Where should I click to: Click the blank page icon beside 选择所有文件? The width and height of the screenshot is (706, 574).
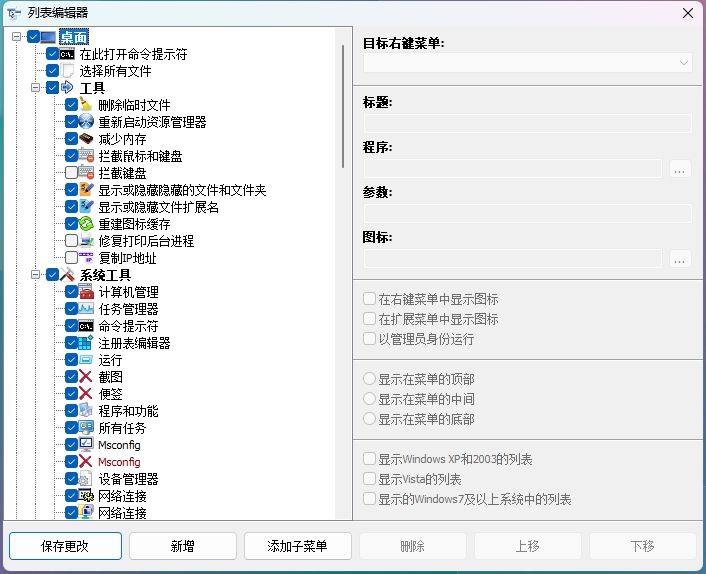coord(67,71)
